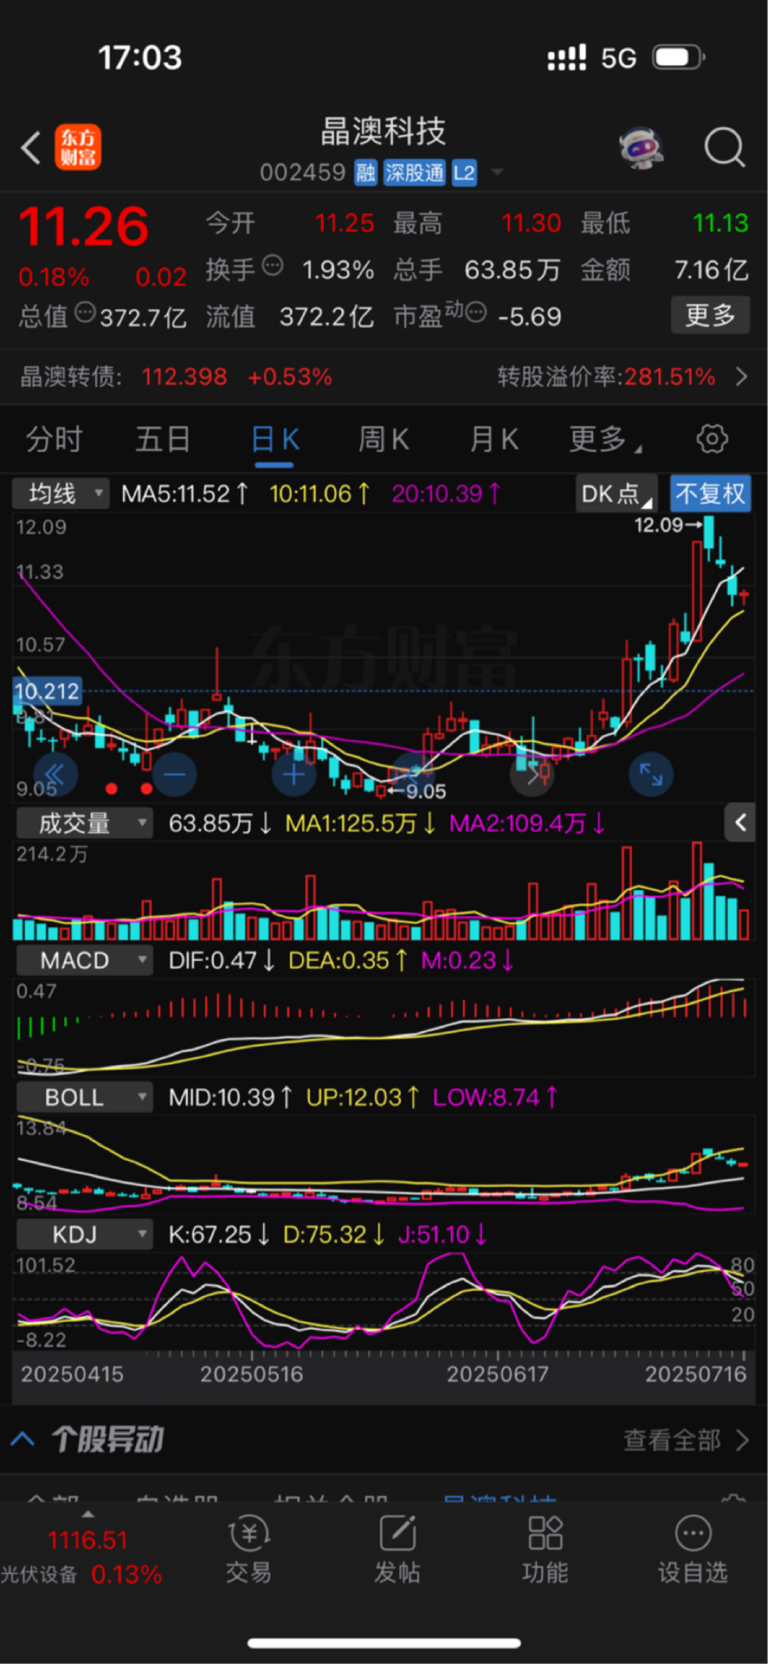Tap the info icon beside 换手
This screenshot has width=768, height=1664.
pos(272,266)
